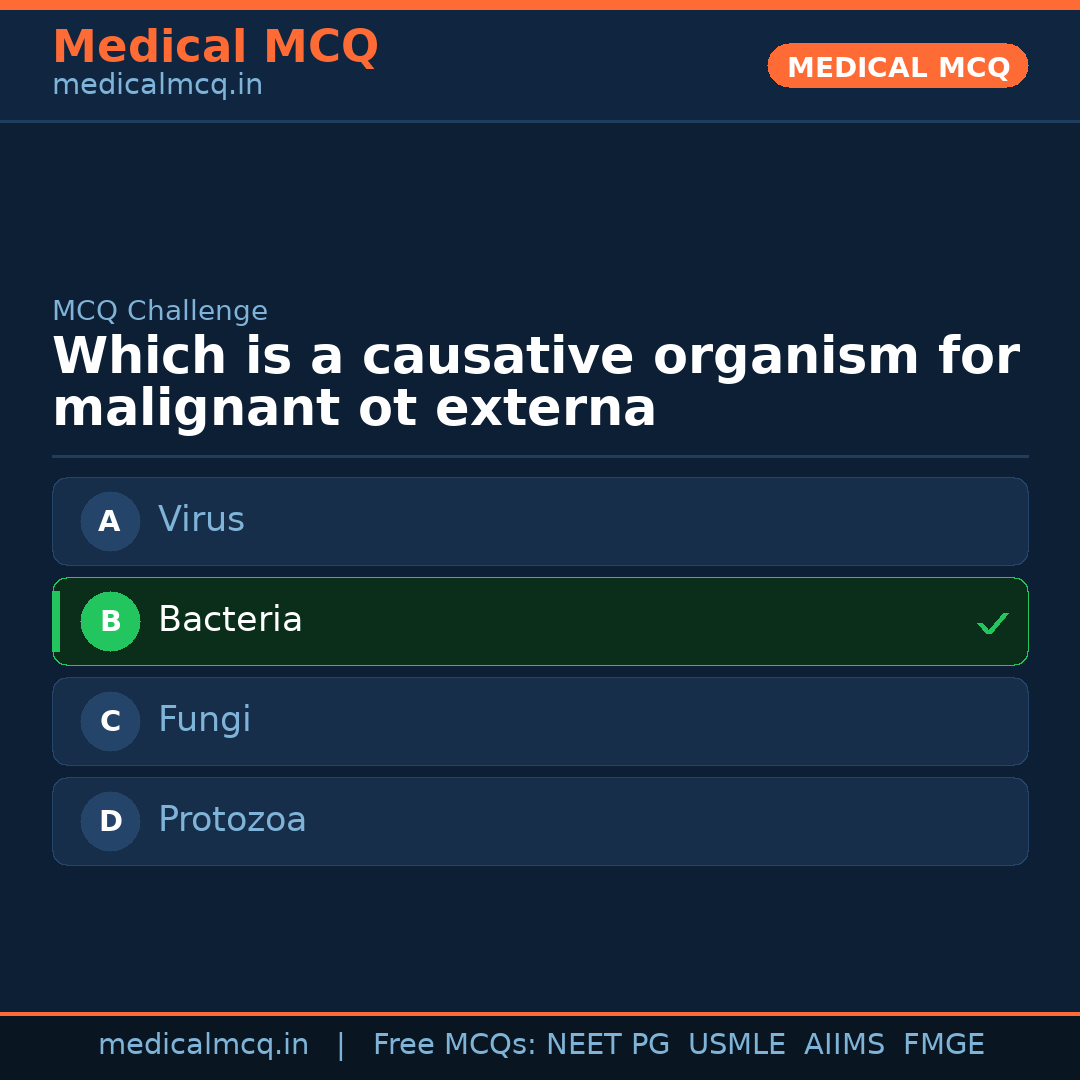Viewport: 1080px width, 1080px height.
Task: Click the circular A badge icon
Action: (x=109, y=521)
